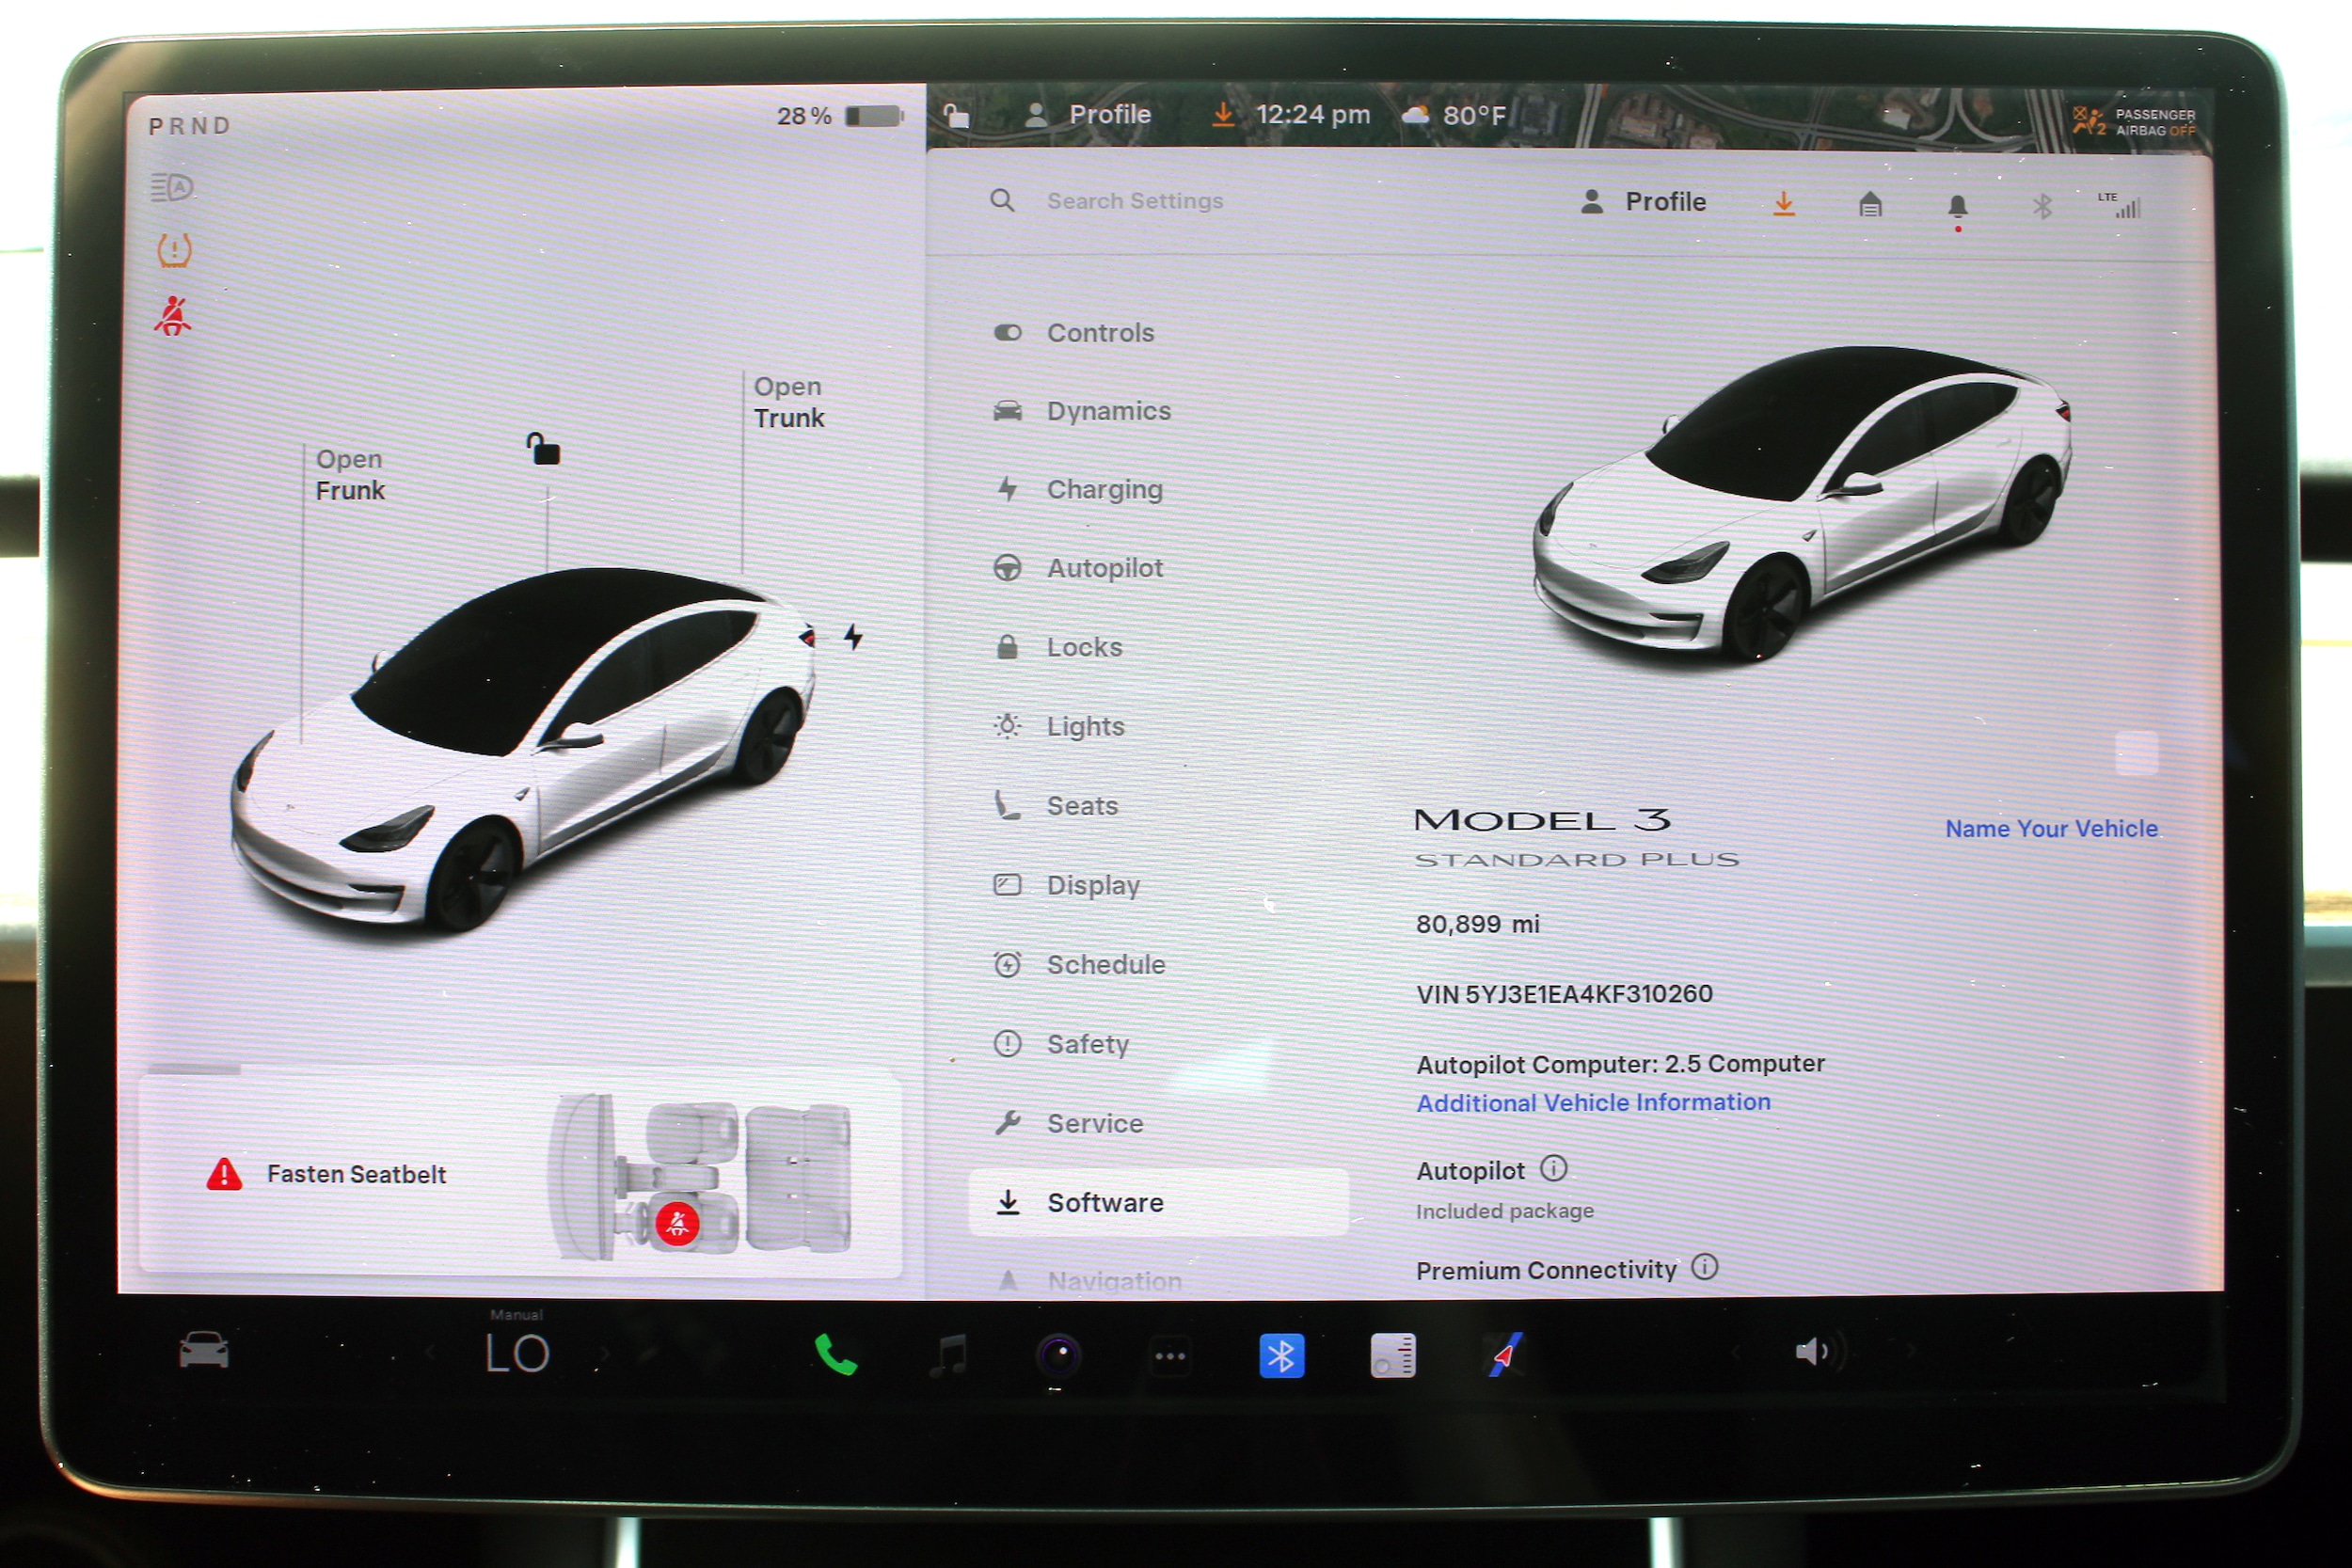Tap the Passenger Airbag Off indicator
This screenshot has width=2352, height=1568.
pyautogui.click(x=2134, y=122)
